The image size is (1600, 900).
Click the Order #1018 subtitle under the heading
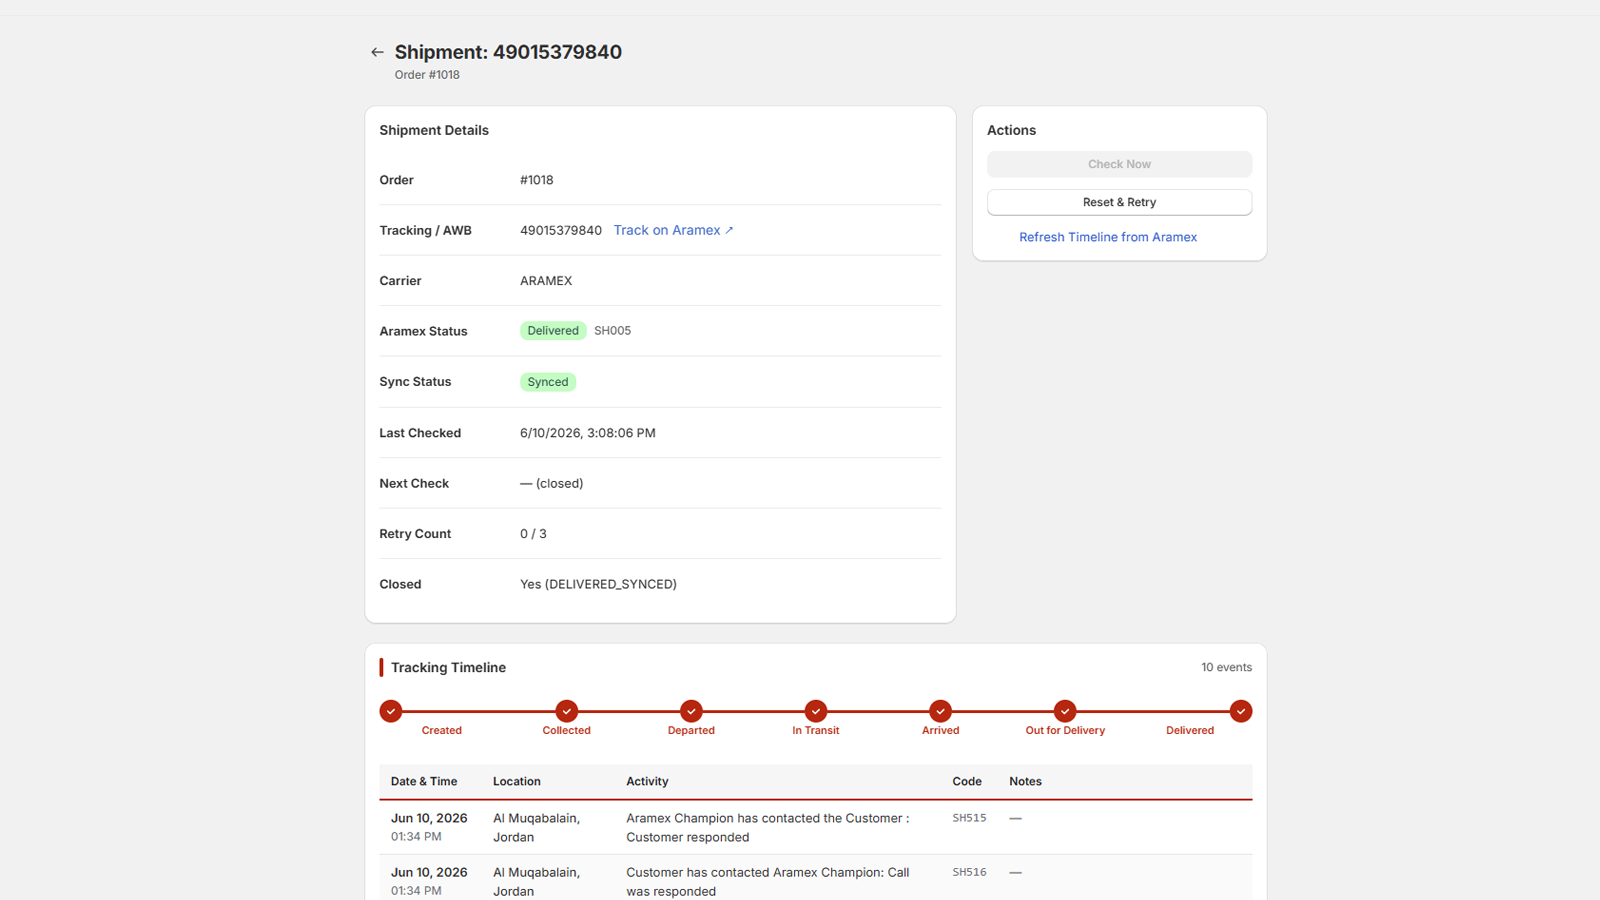click(x=427, y=75)
